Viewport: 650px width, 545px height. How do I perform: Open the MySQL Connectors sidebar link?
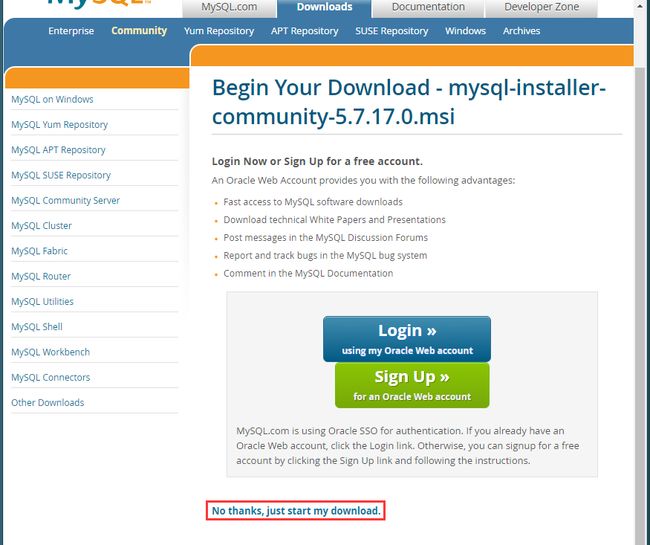51,378
